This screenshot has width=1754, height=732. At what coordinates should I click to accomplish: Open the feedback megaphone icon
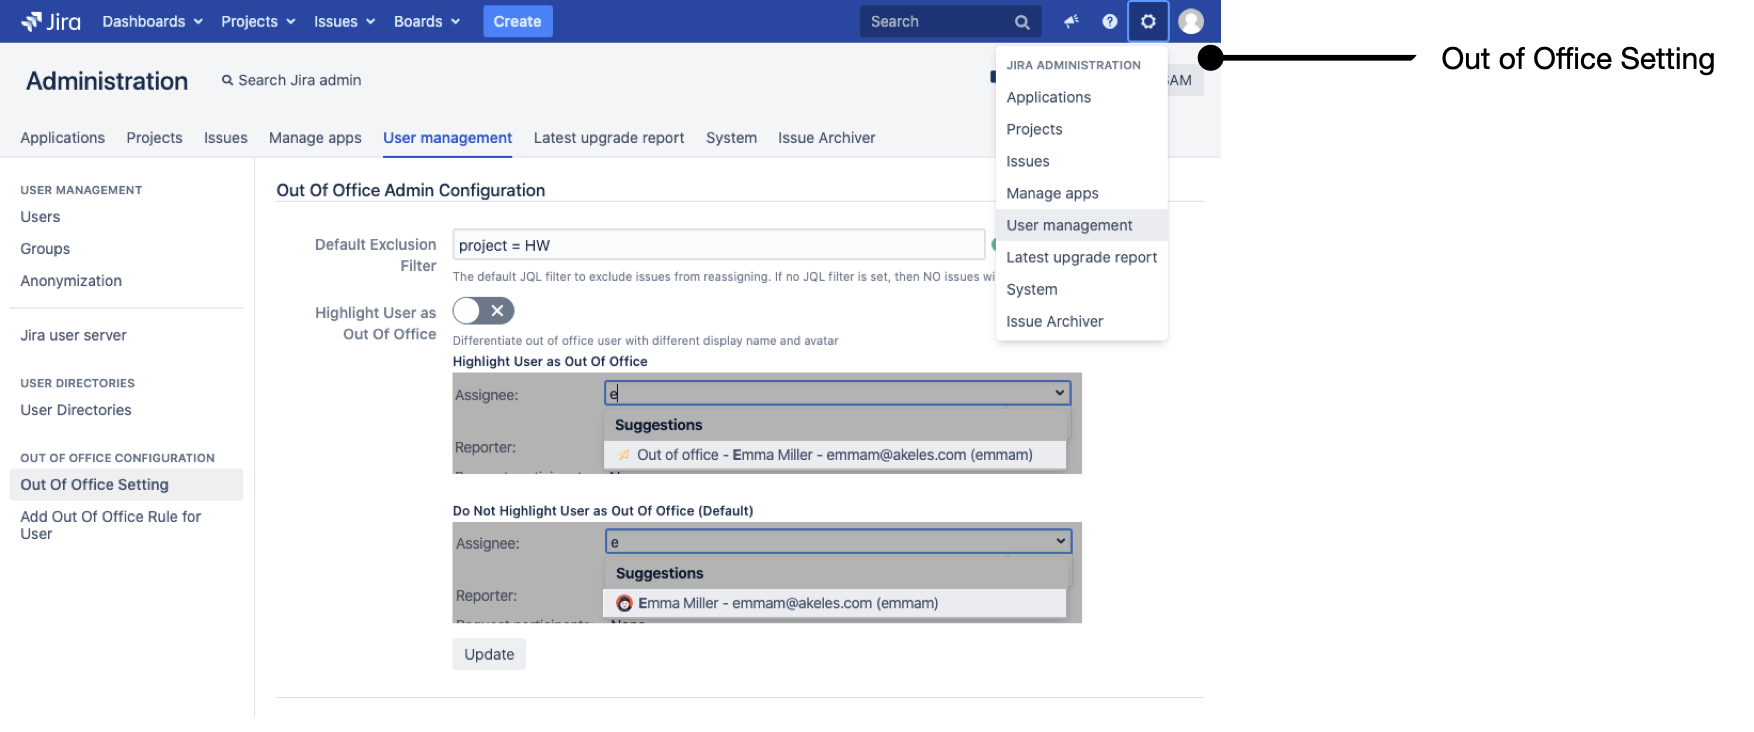pyautogui.click(x=1071, y=21)
